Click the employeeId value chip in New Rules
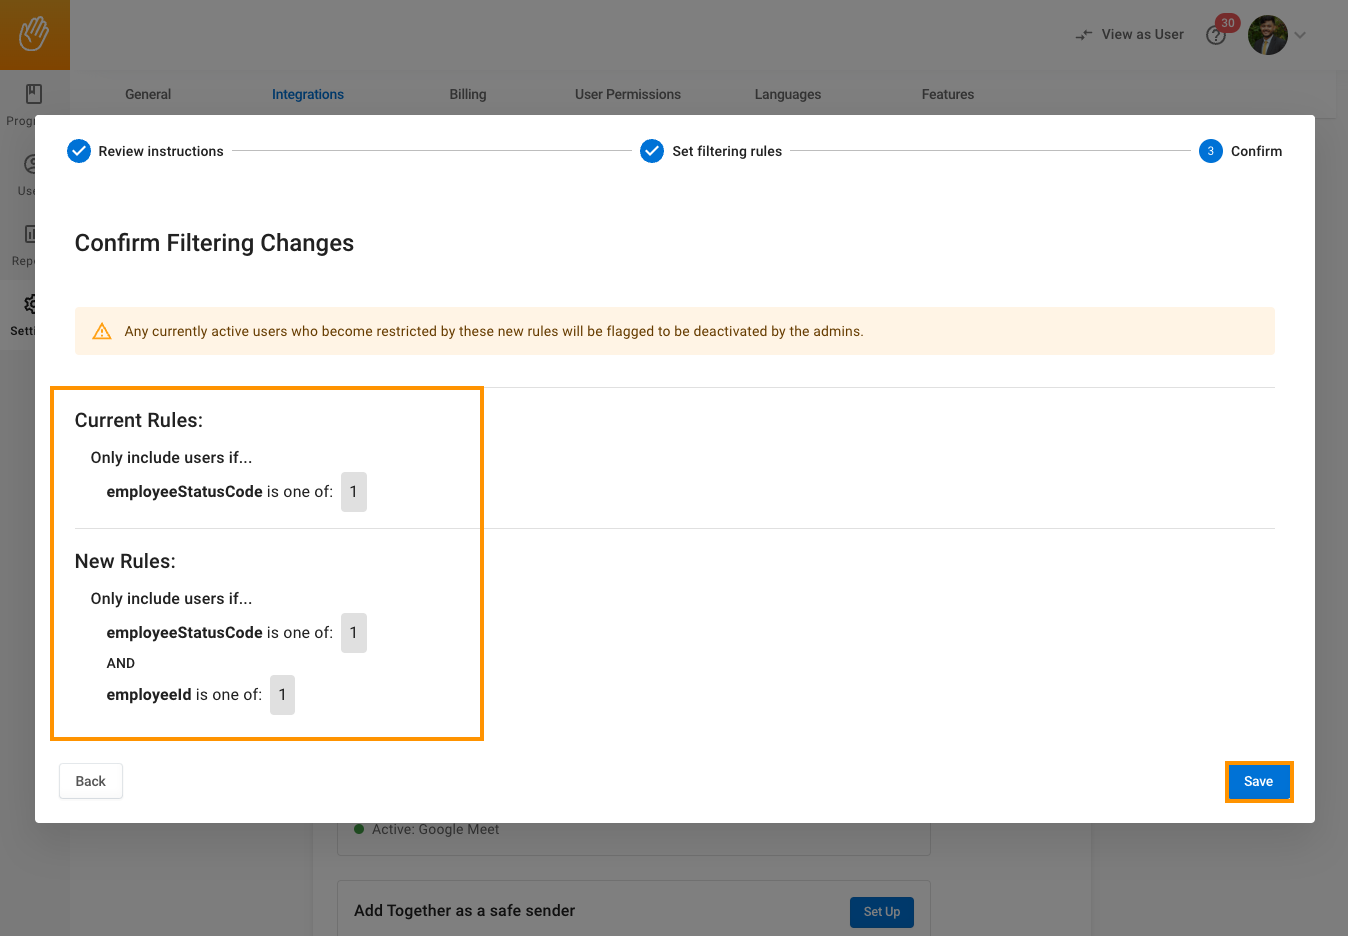Screen dimensions: 1348x936 [282, 695]
